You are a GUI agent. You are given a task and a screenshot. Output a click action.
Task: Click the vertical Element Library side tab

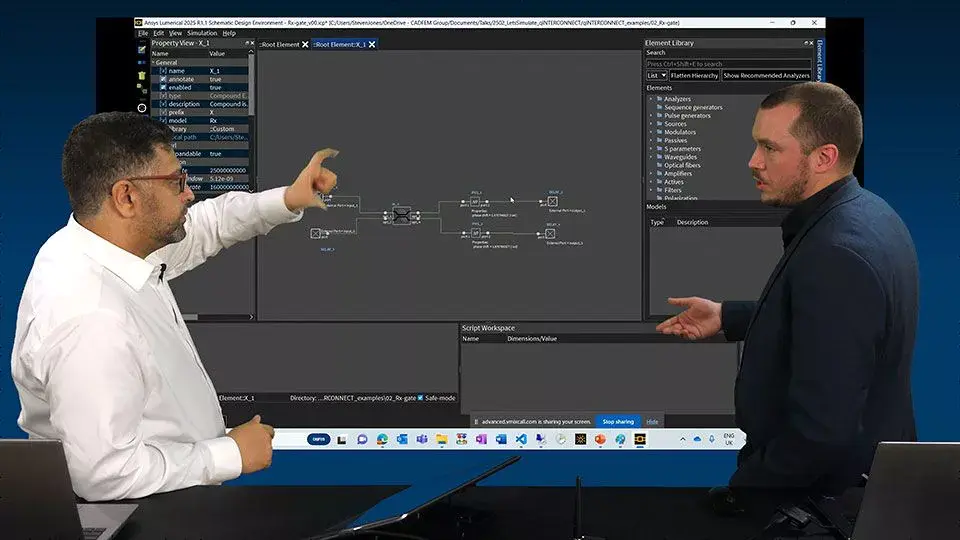click(x=820, y=60)
